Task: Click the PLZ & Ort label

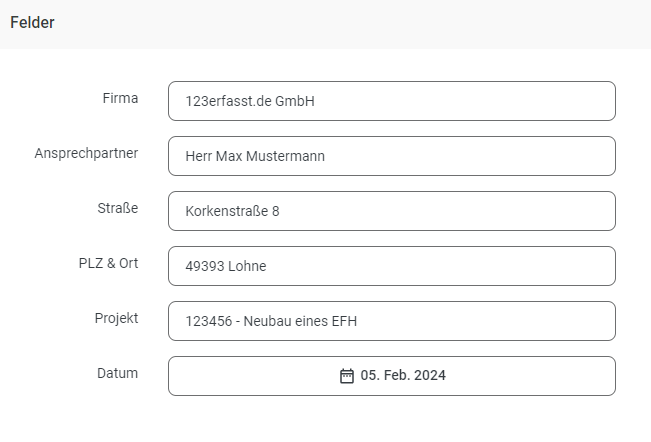Action: point(108,263)
